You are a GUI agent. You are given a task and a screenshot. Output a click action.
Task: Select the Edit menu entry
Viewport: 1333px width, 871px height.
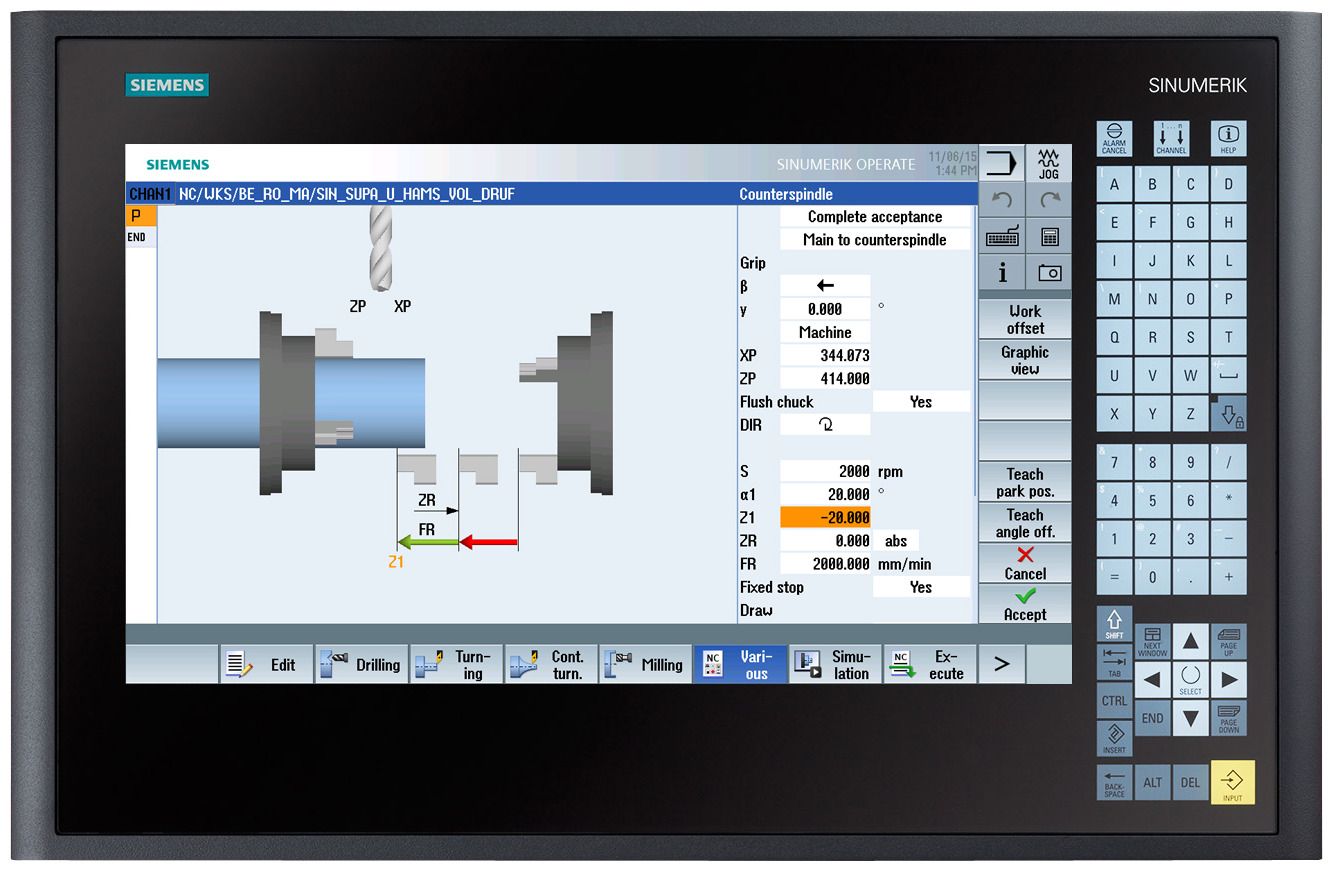click(x=266, y=664)
